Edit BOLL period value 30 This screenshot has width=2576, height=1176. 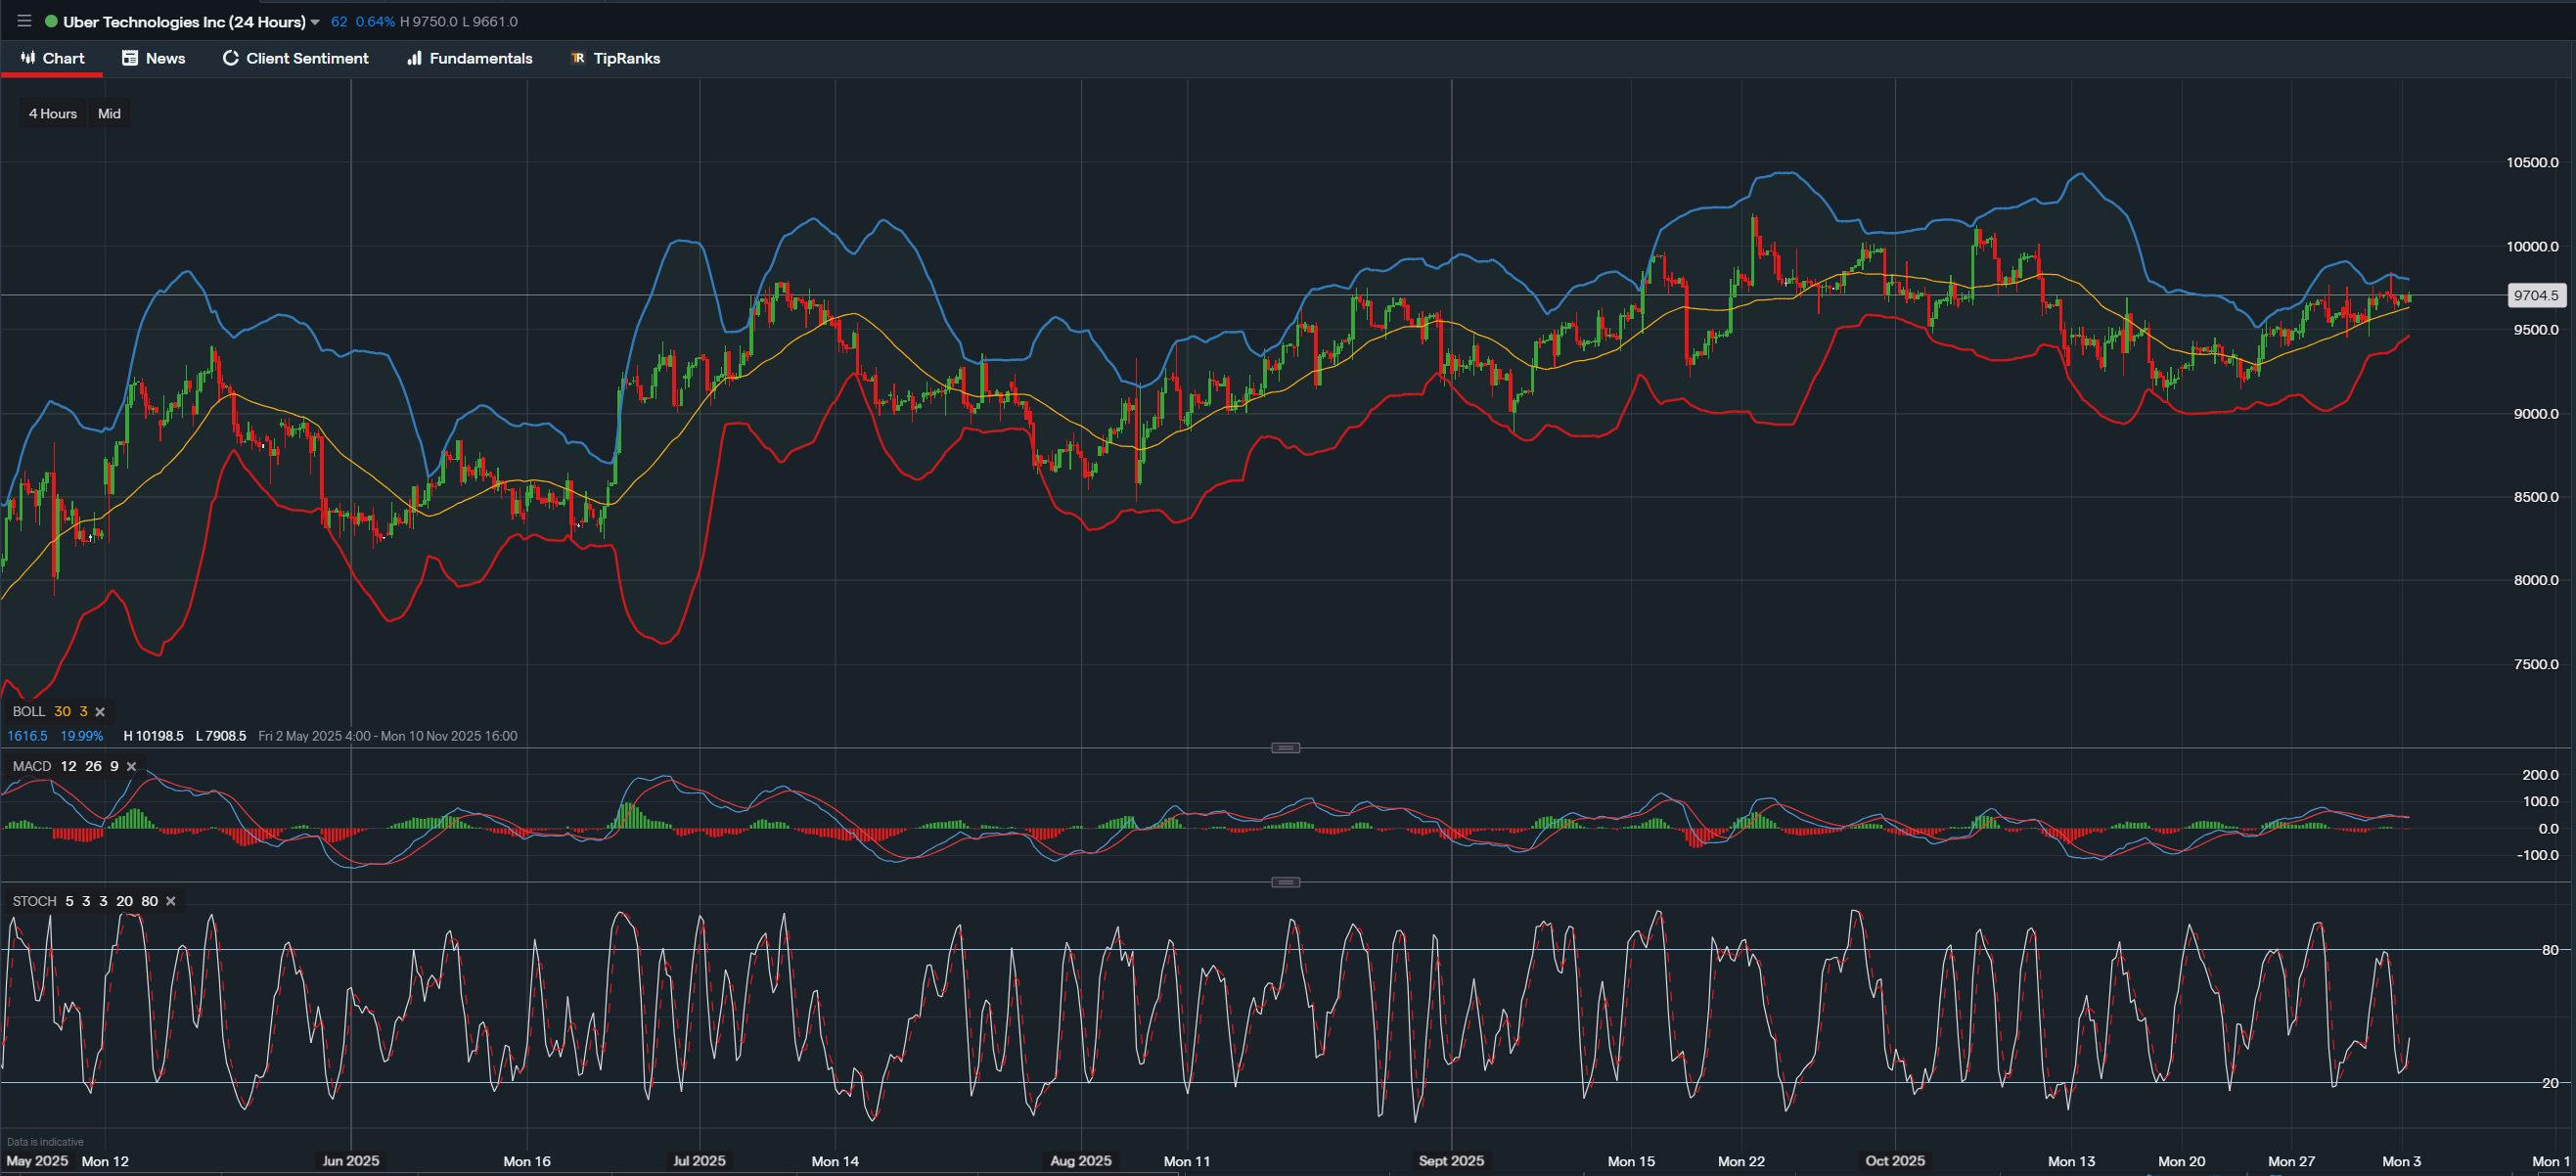pos(63,711)
